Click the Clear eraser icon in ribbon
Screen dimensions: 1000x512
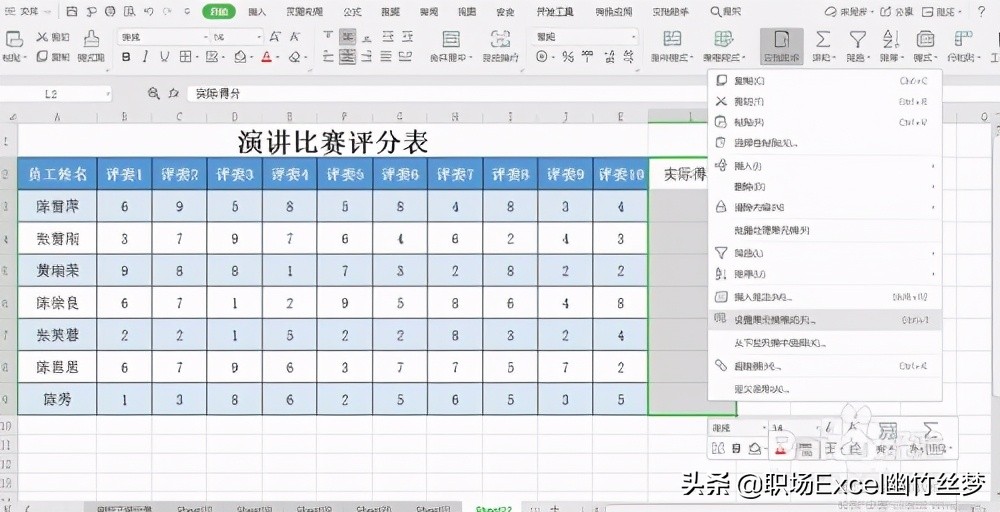(x=294, y=57)
